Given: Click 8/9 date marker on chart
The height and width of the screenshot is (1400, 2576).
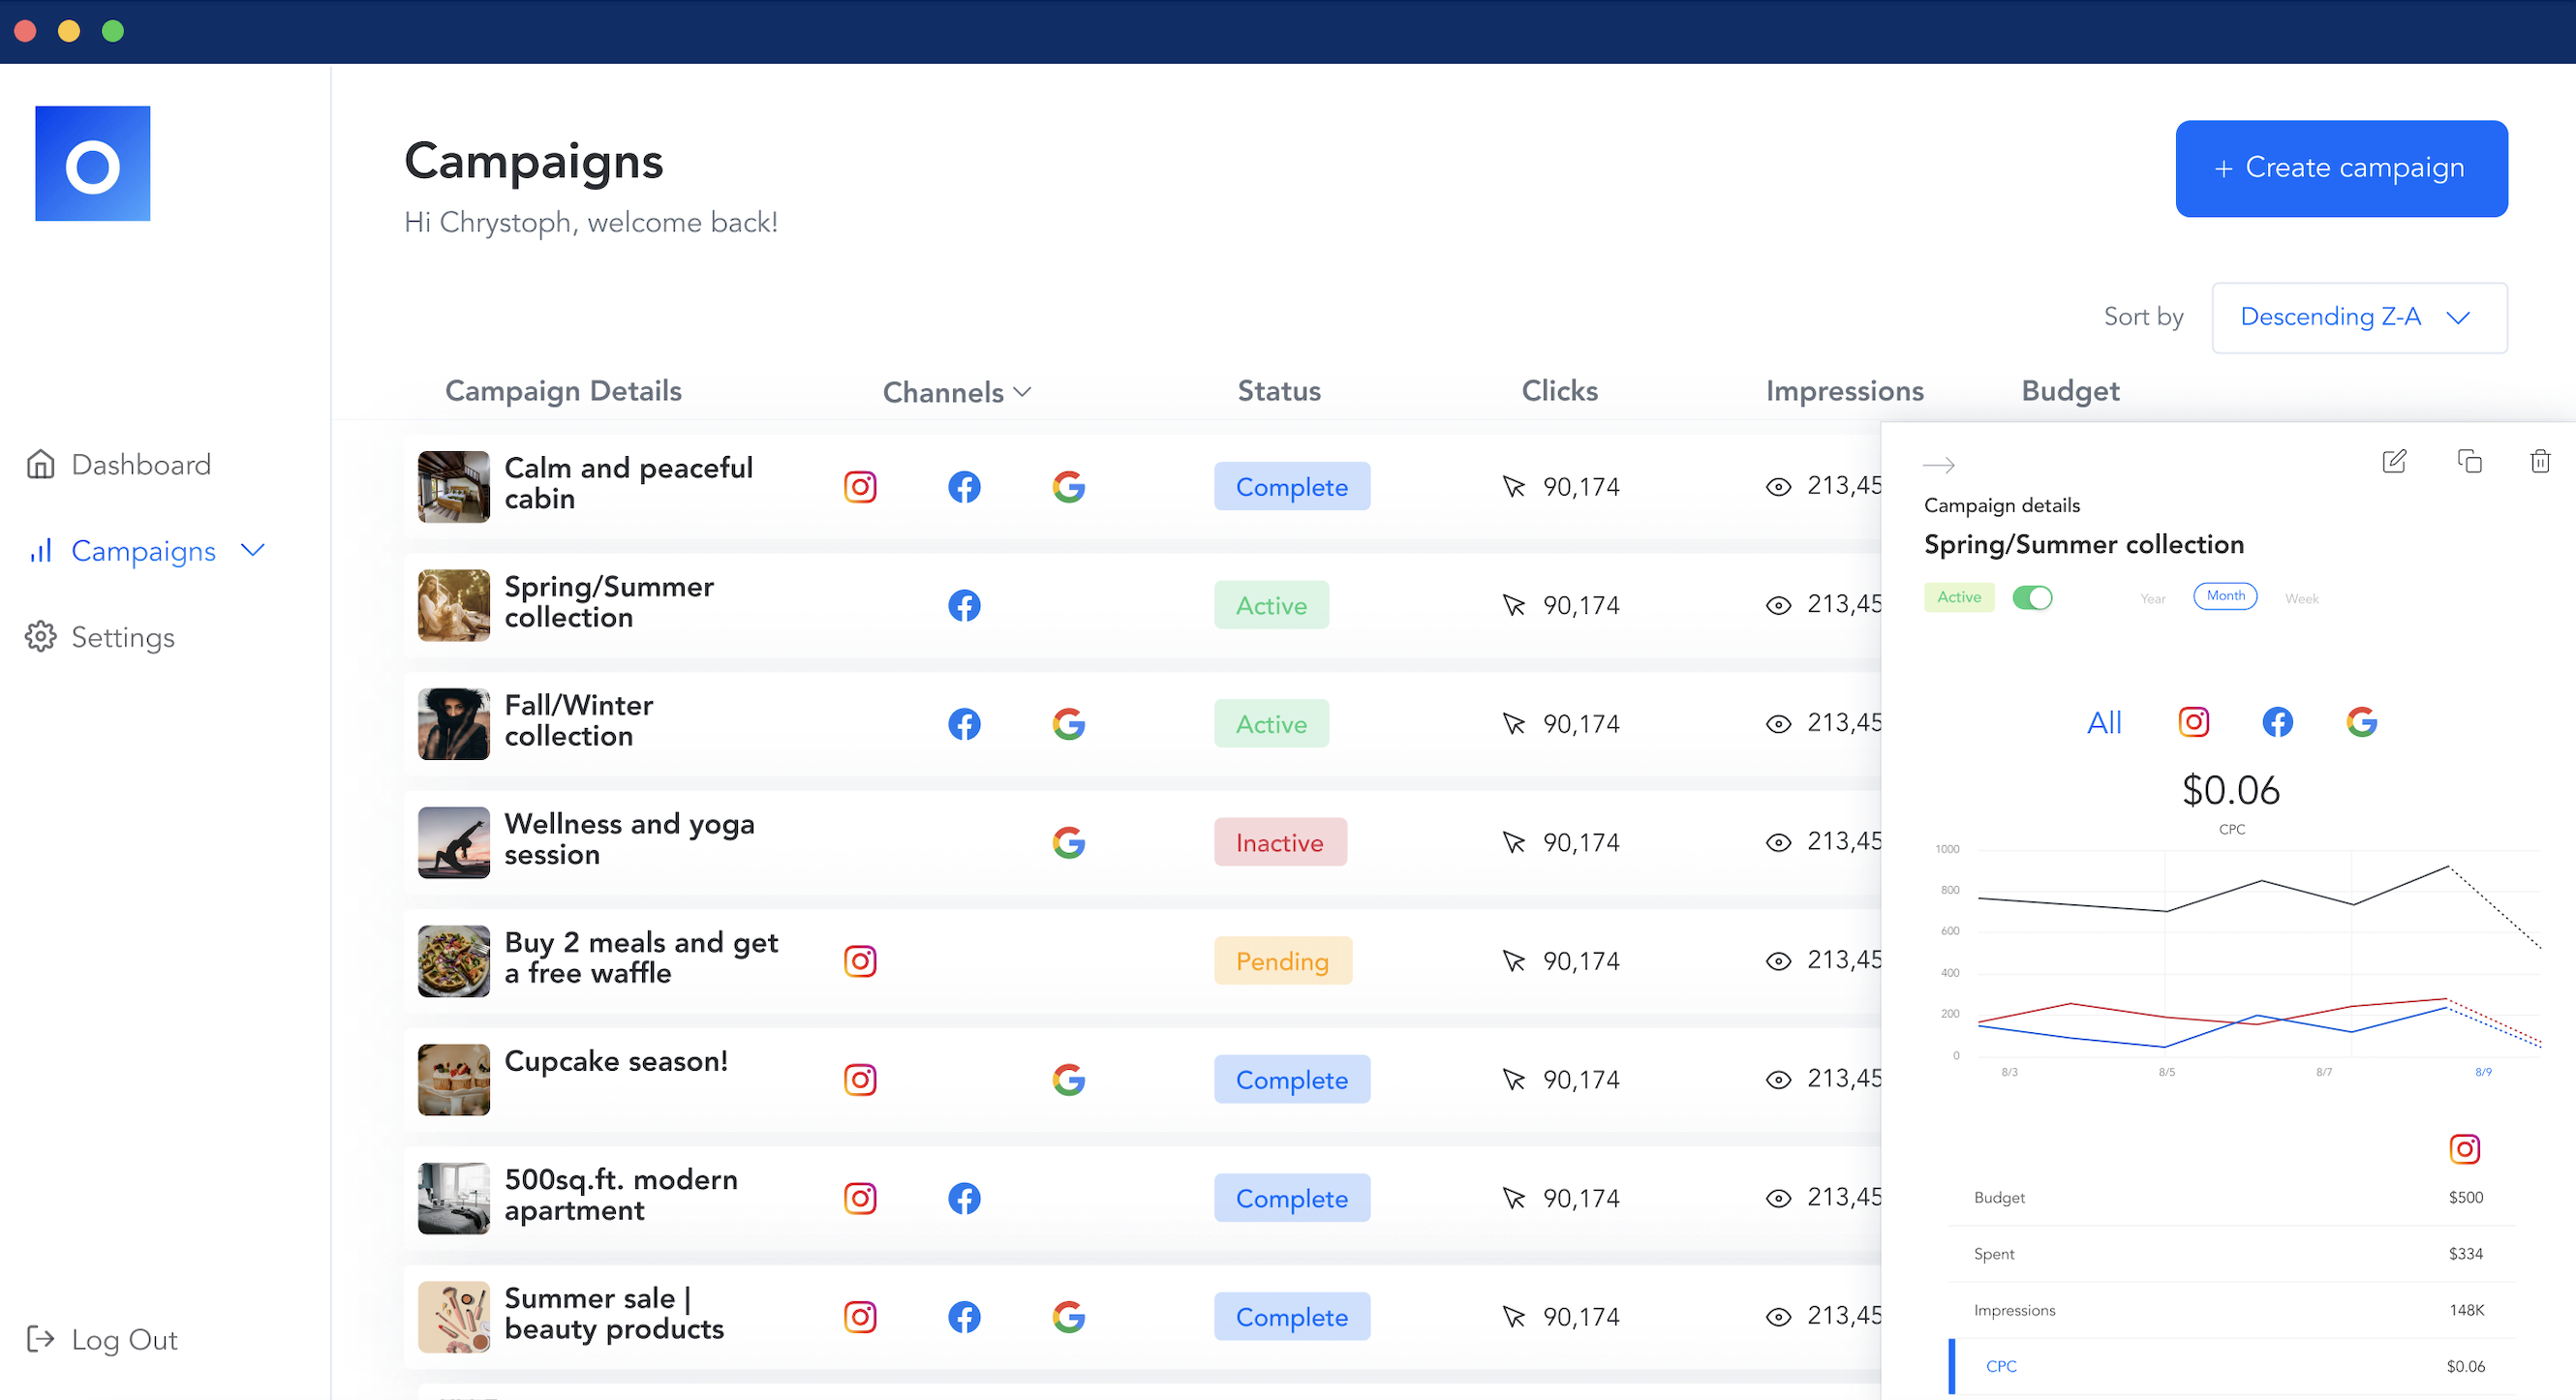Looking at the screenshot, I should pyautogui.click(x=2483, y=1072).
